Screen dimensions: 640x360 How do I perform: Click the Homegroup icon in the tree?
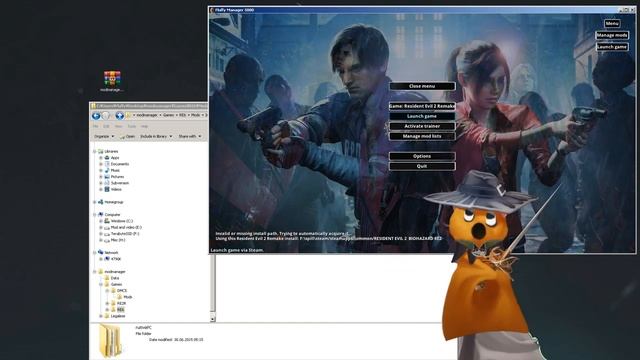[x=100, y=202]
